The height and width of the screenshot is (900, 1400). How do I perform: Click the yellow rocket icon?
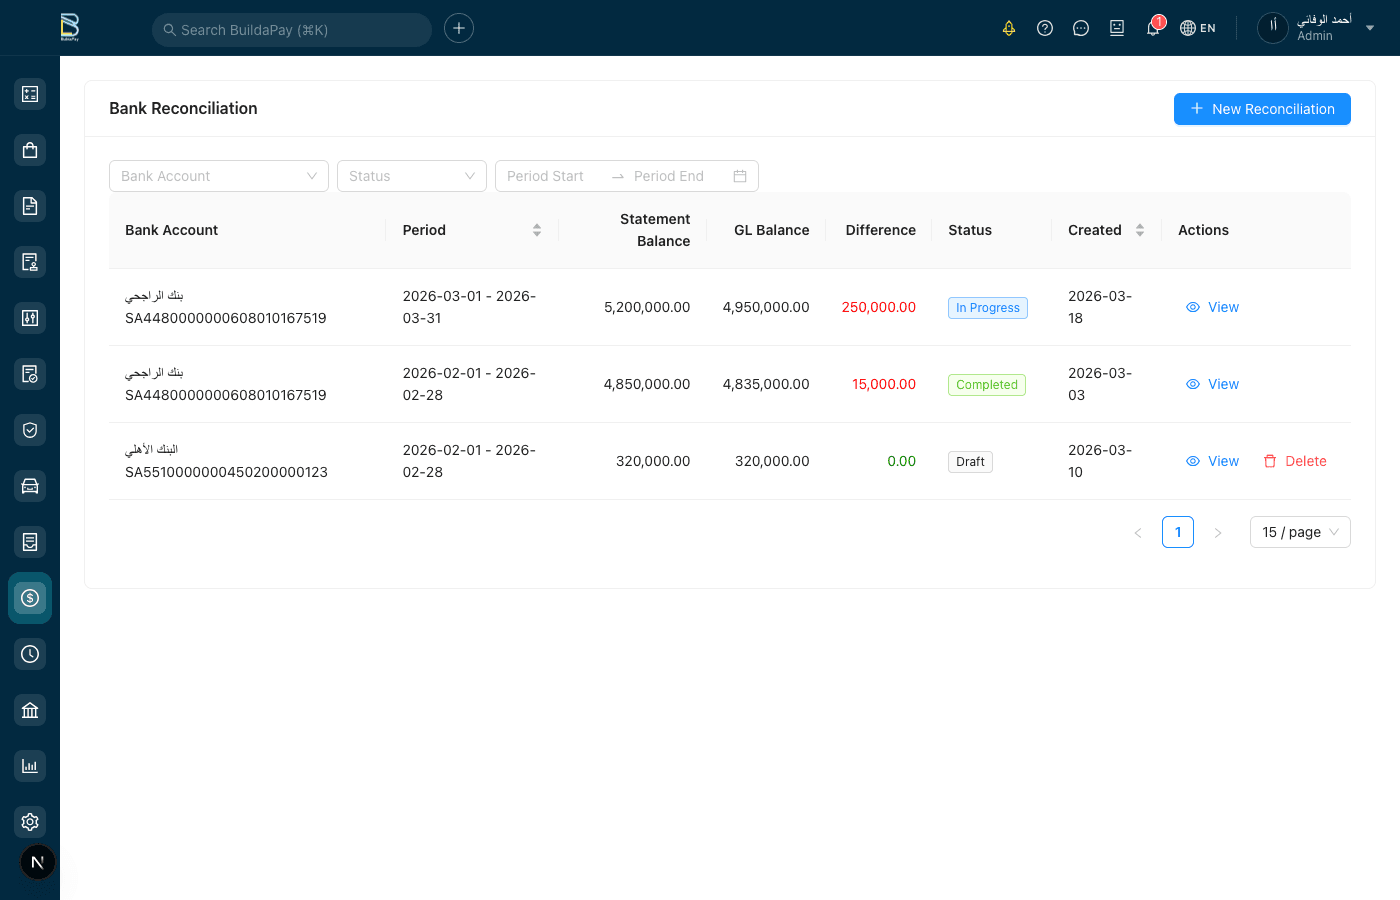pyautogui.click(x=1009, y=28)
